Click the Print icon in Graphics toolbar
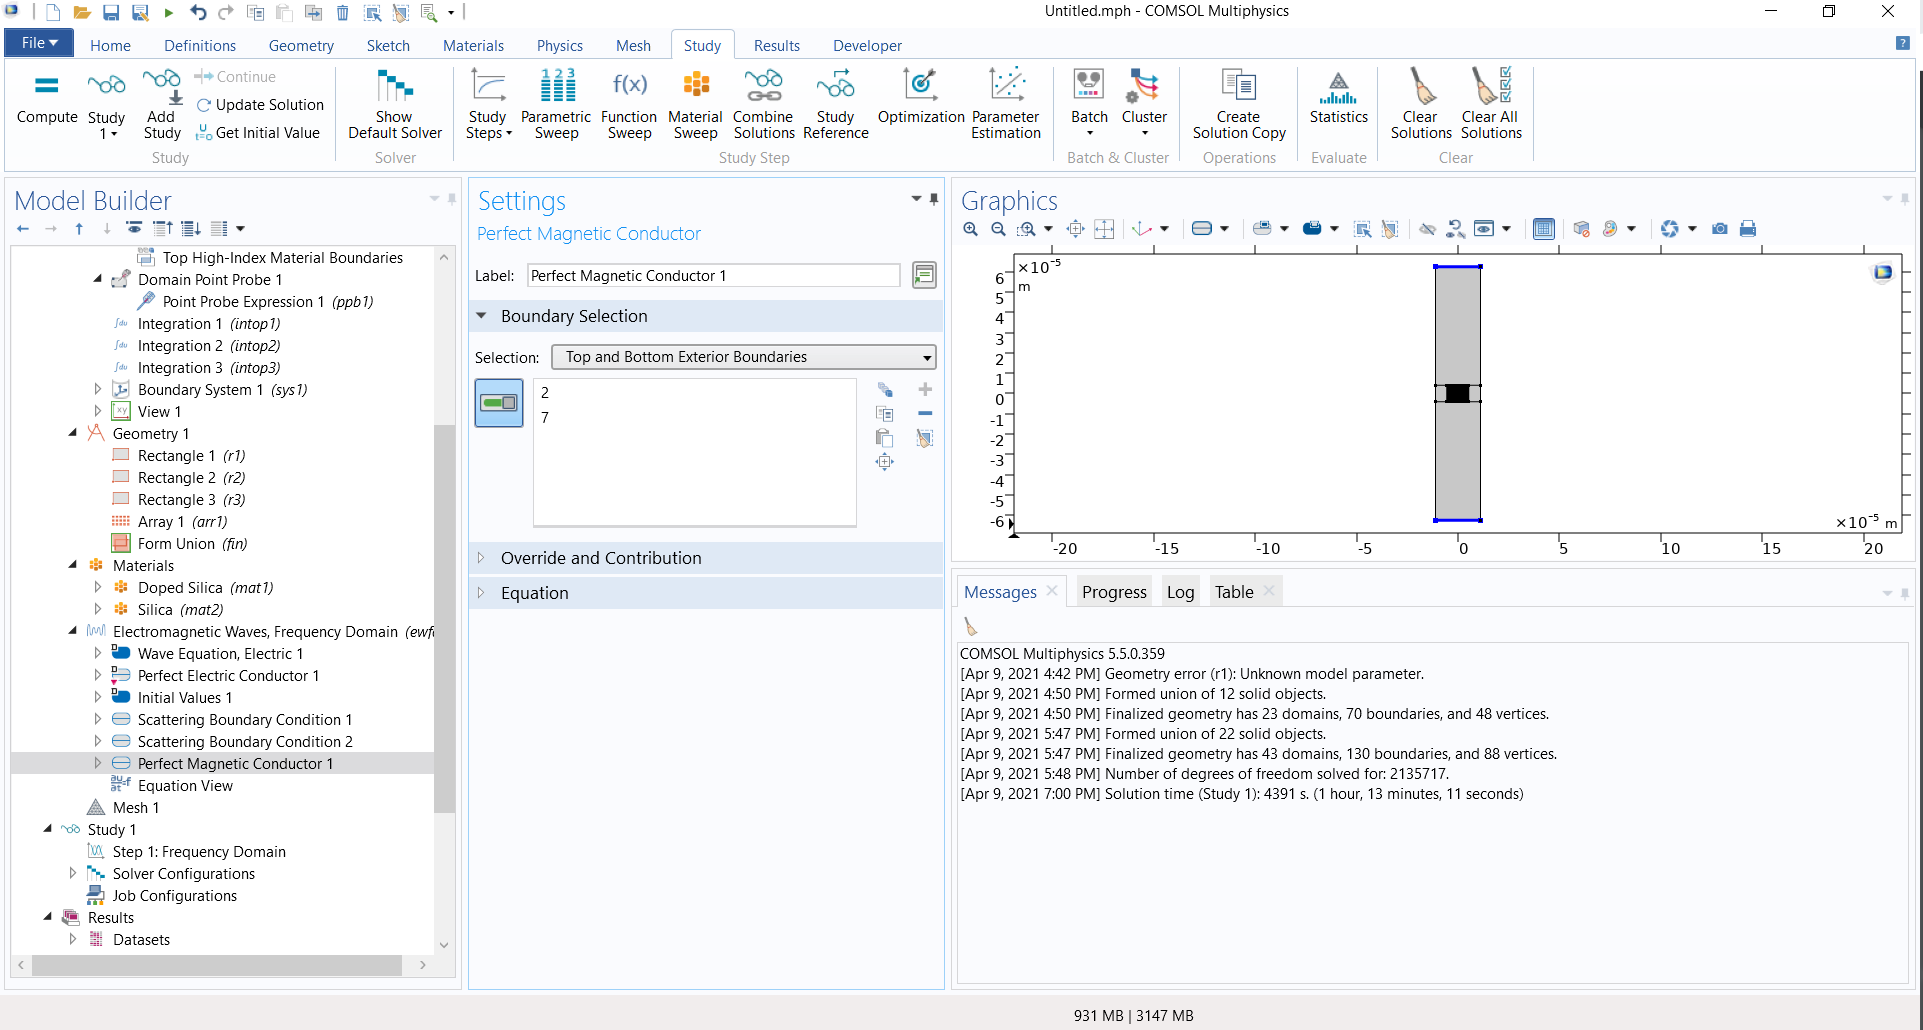 (x=1748, y=229)
